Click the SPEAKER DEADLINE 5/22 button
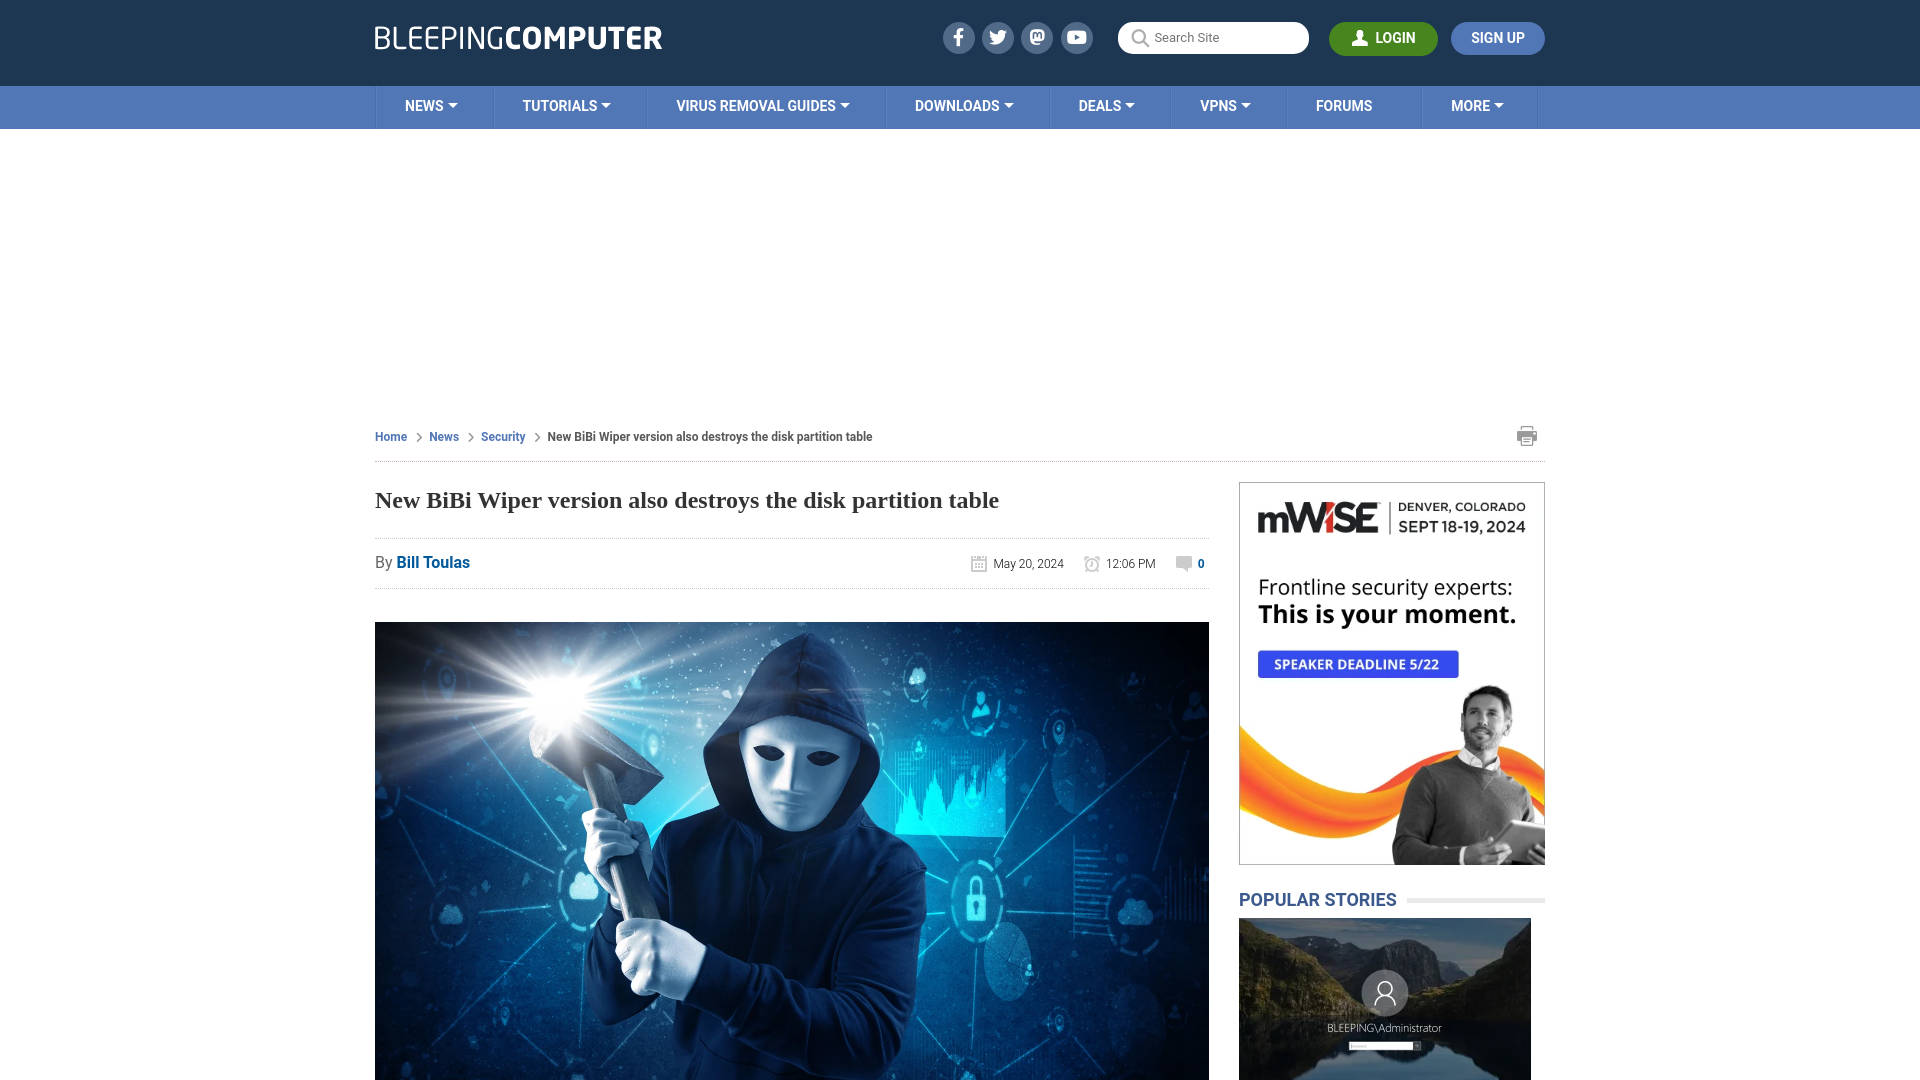The height and width of the screenshot is (1080, 1920). point(1357,663)
